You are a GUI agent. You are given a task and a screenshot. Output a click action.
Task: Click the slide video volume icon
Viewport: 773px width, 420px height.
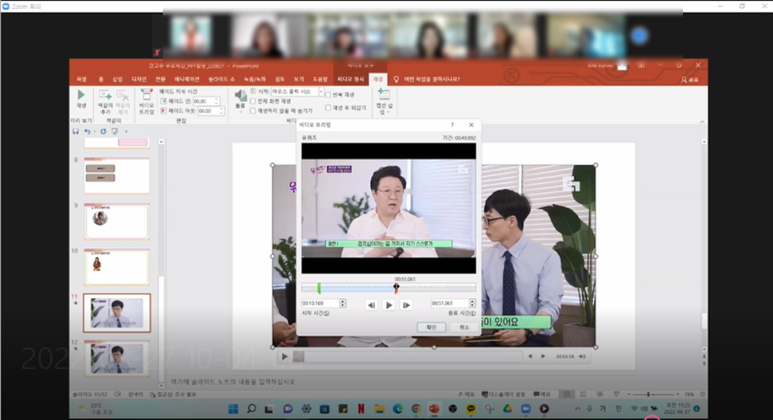click(x=582, y=356)
